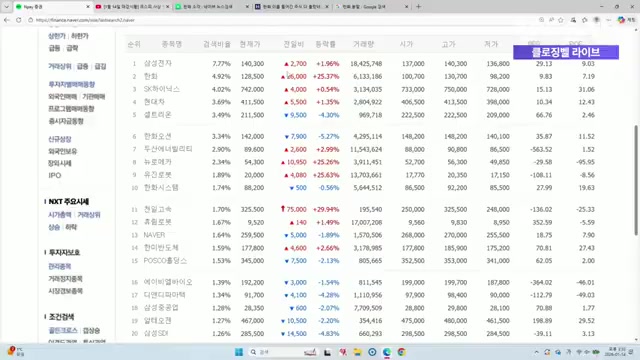Open a new browser tab with the plus icon
Screen dimensions: 640x360
(418, 7)
